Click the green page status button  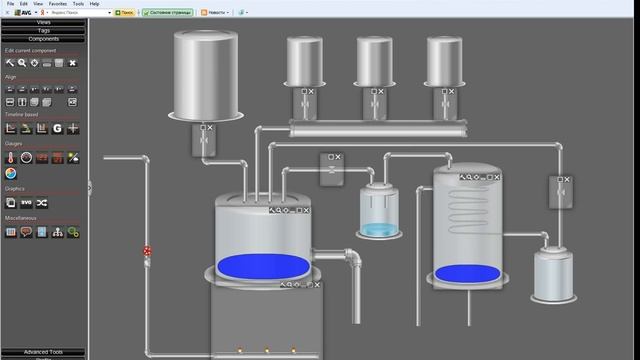tap(168, 13)
